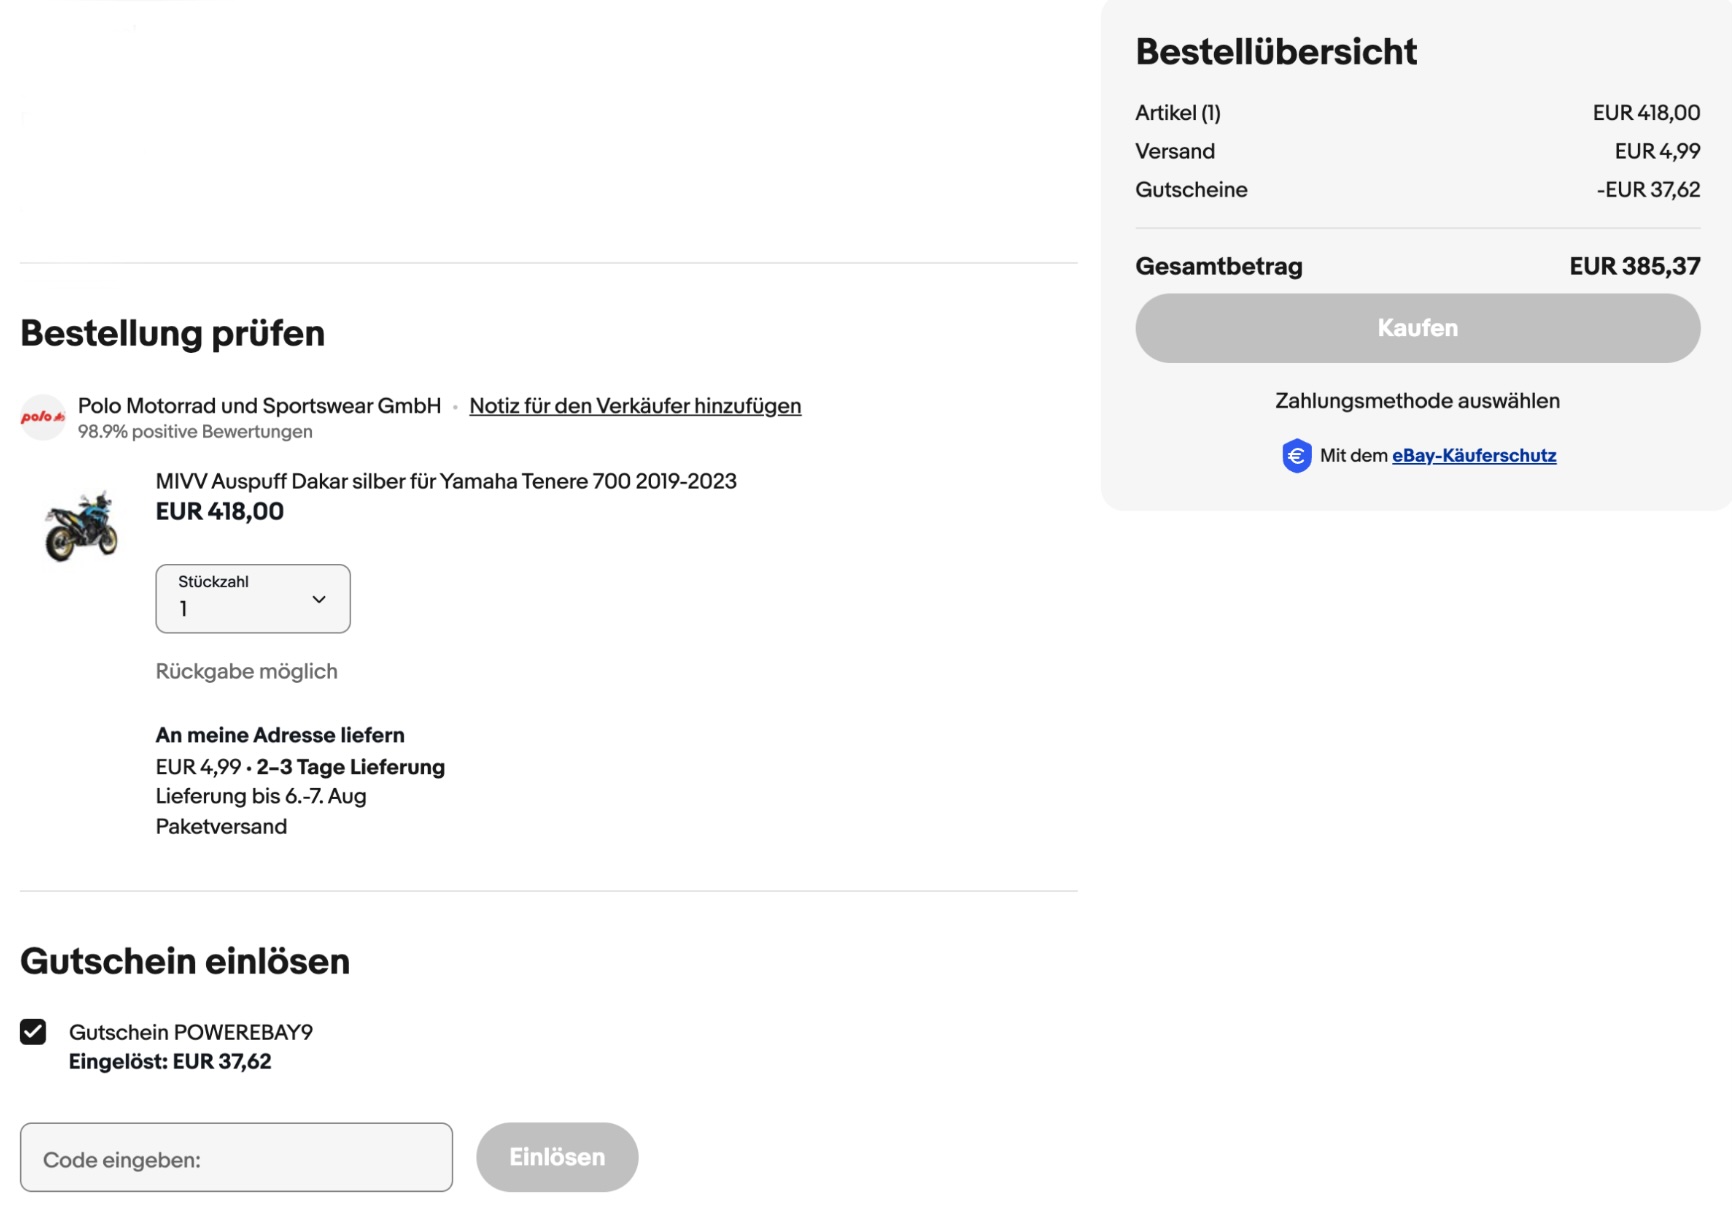Open the eBay-Käuferschutz link
The width and height of the screenshot is (1732, 1216).
point(1473,456)
